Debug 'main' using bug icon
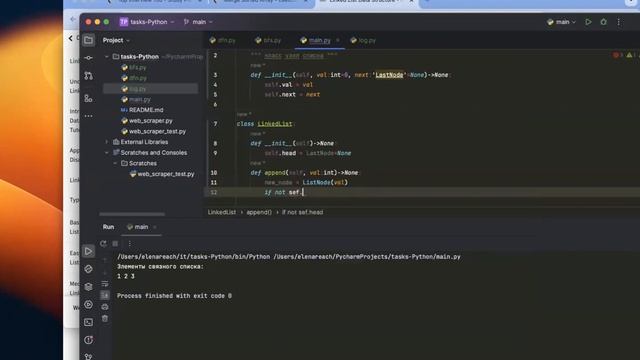This screenshot has height=360, width=640. tap(603, 22)
